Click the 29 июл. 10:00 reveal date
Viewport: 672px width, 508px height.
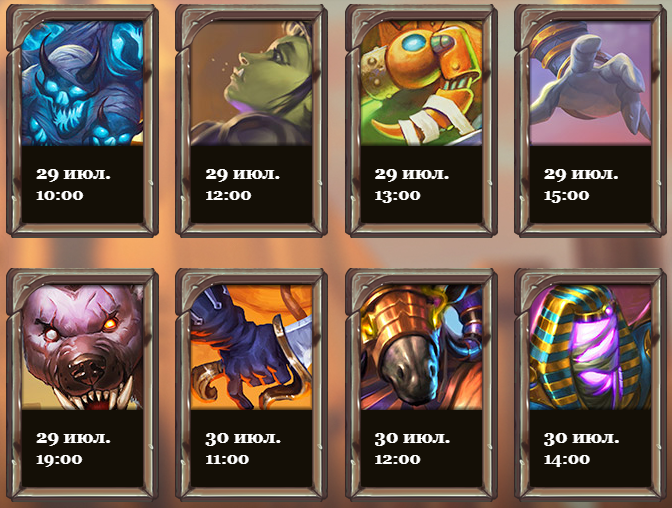(x=73, y=184)
